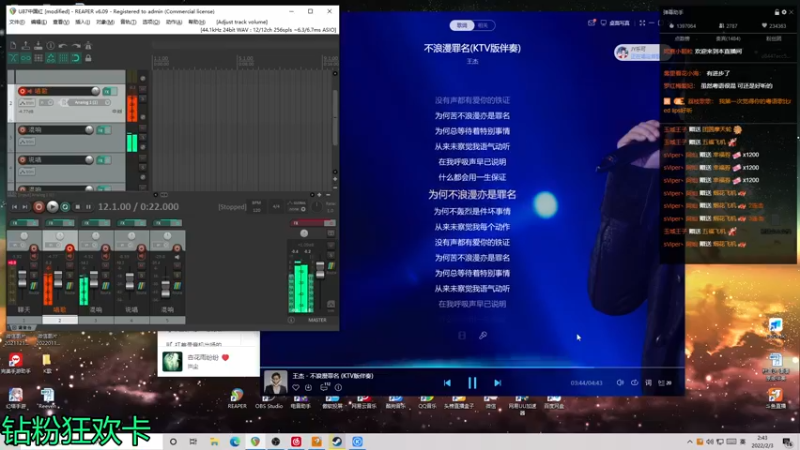Adjust the MASTER volume fader in mixer
800x450 pixels.
click(x=320, y=270)
